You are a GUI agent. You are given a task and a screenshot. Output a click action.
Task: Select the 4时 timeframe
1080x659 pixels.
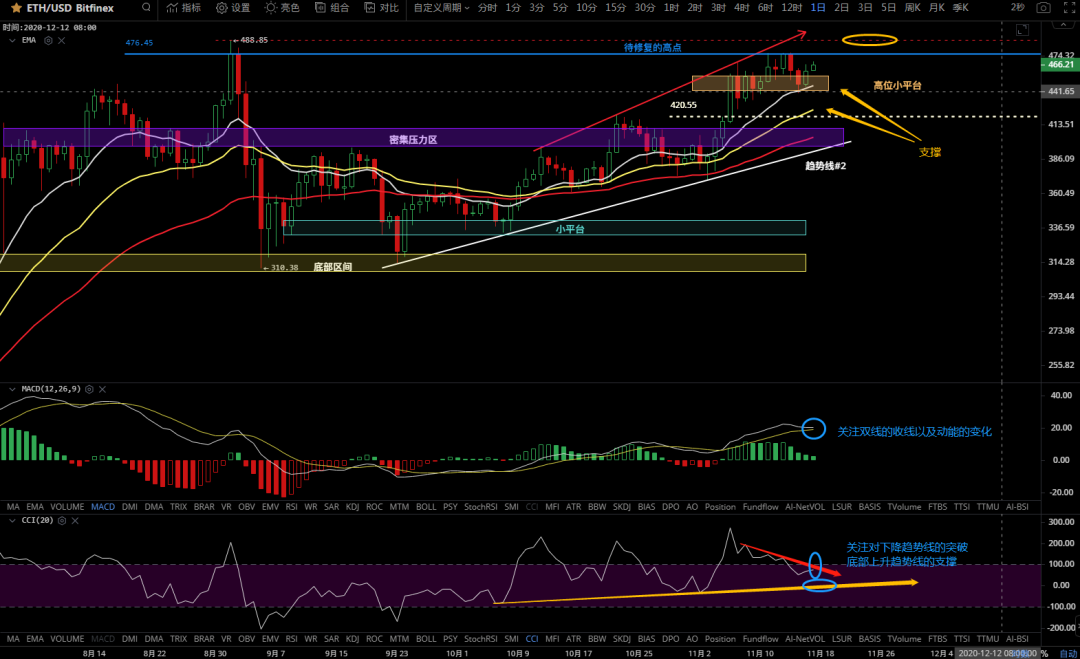coord(741,8)
